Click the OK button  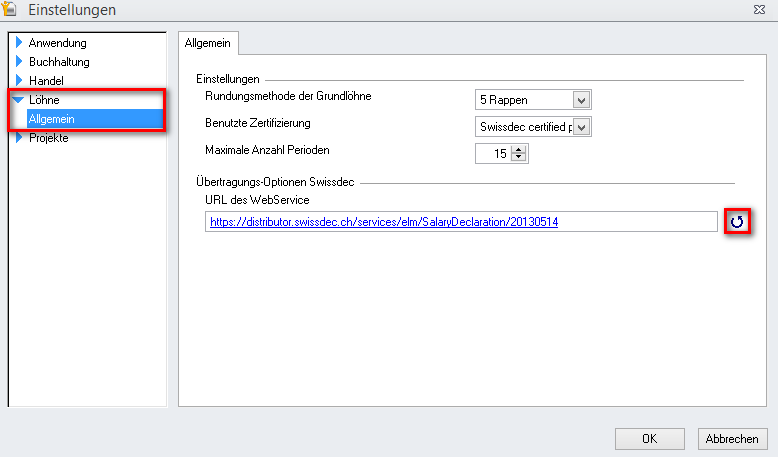click(x=649, y=439)
